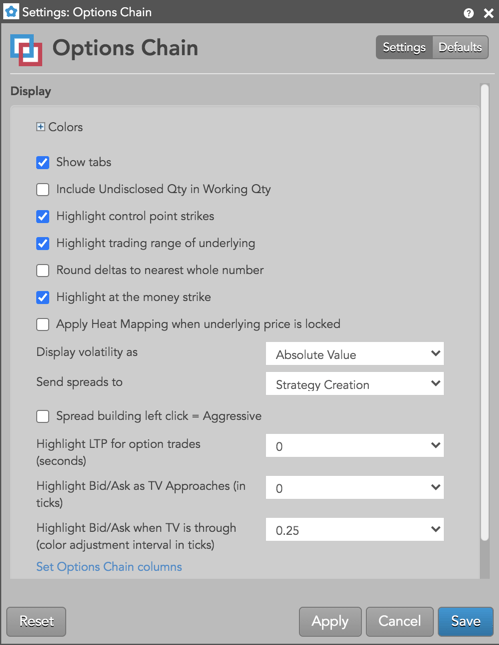Screen dimensions: 499x645
Task: Open Highlight LTP for option trades dropdown
Action: click(355, 445)
